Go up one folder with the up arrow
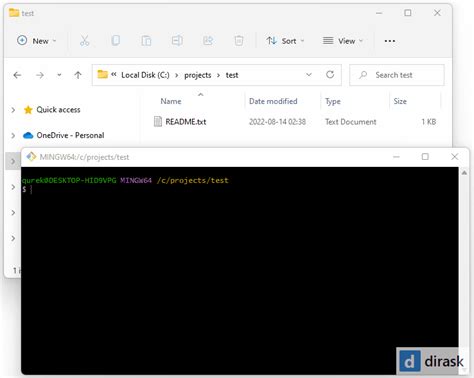The image size is (474, 378). [x=78, y=75]
